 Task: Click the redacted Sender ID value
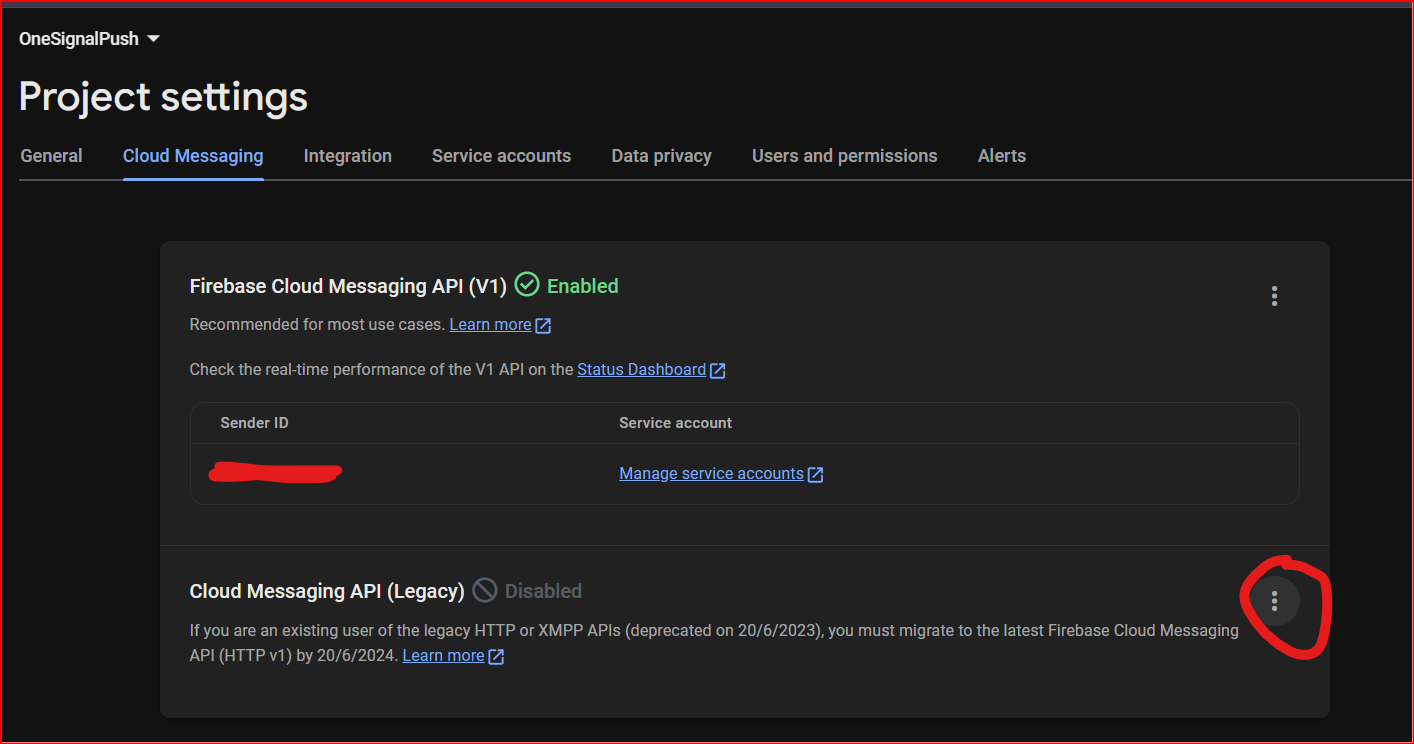275,473
